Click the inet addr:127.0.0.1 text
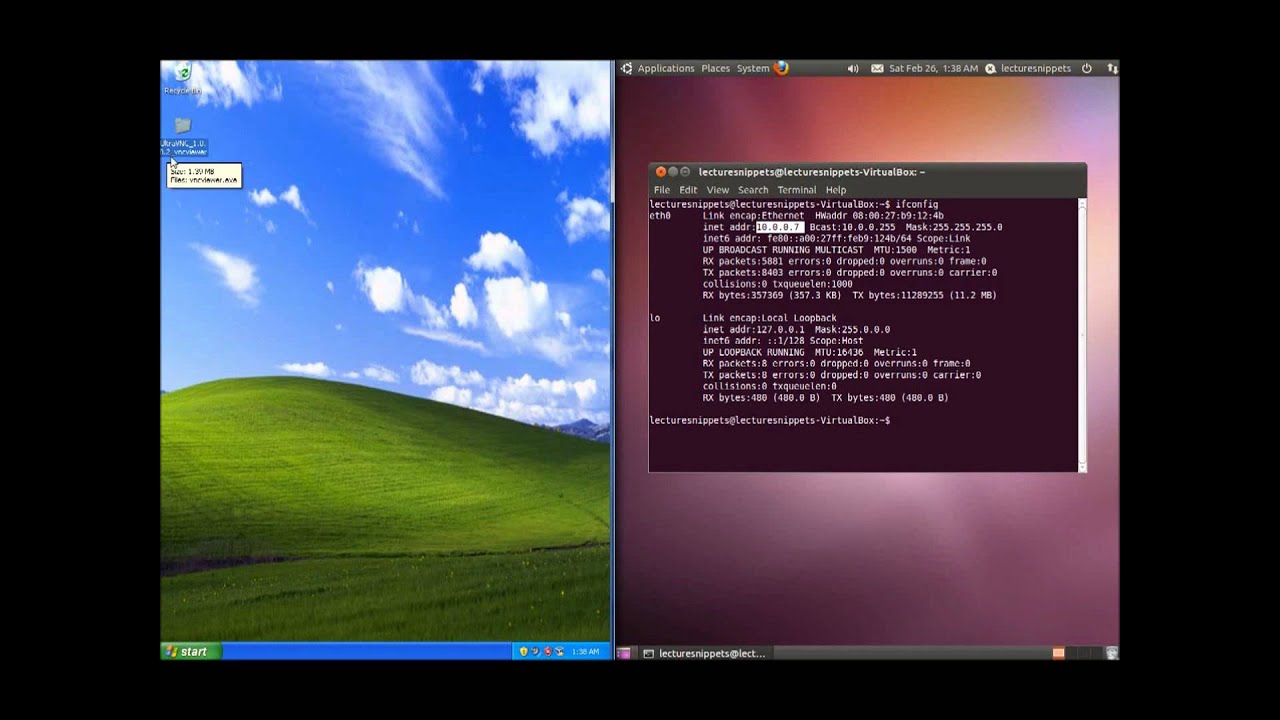Viewport: 1280px width, 720px height. 755,329
